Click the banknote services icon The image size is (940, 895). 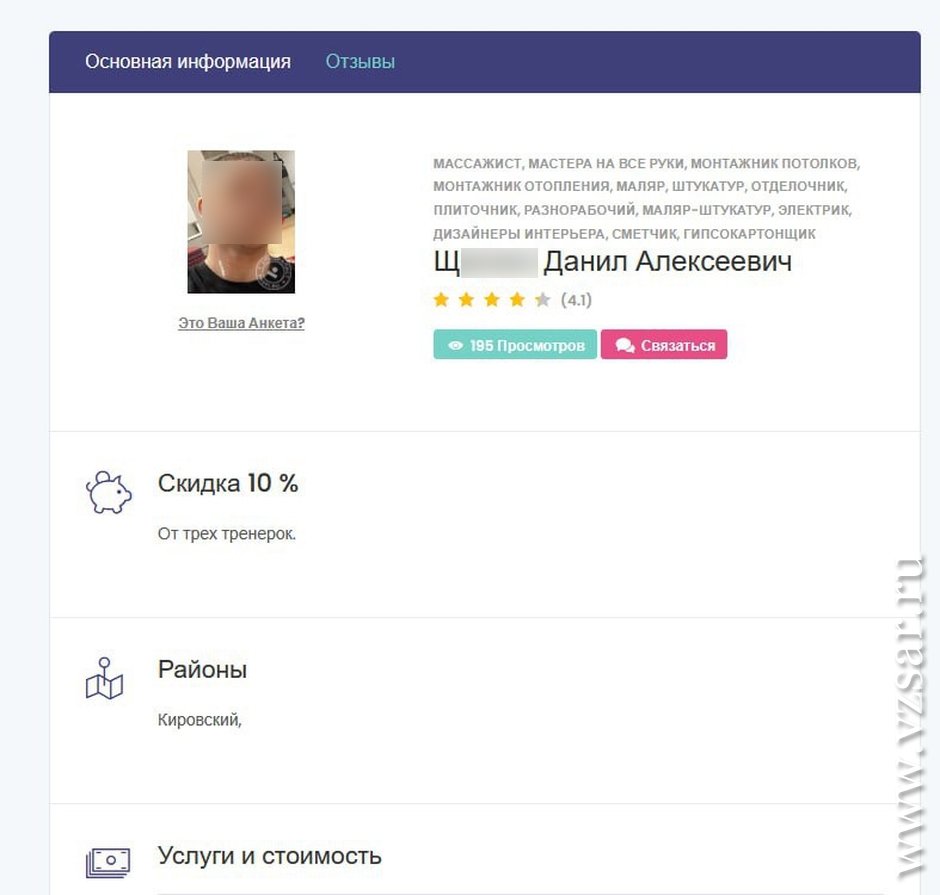pyautogui.click(x=108, y=863)
